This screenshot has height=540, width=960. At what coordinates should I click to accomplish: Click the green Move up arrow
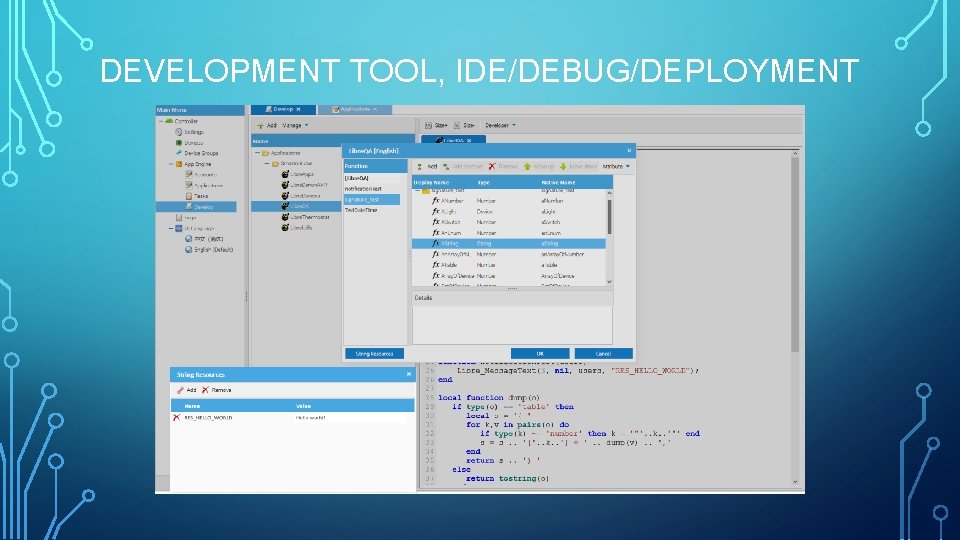click(x=527, y=167)
